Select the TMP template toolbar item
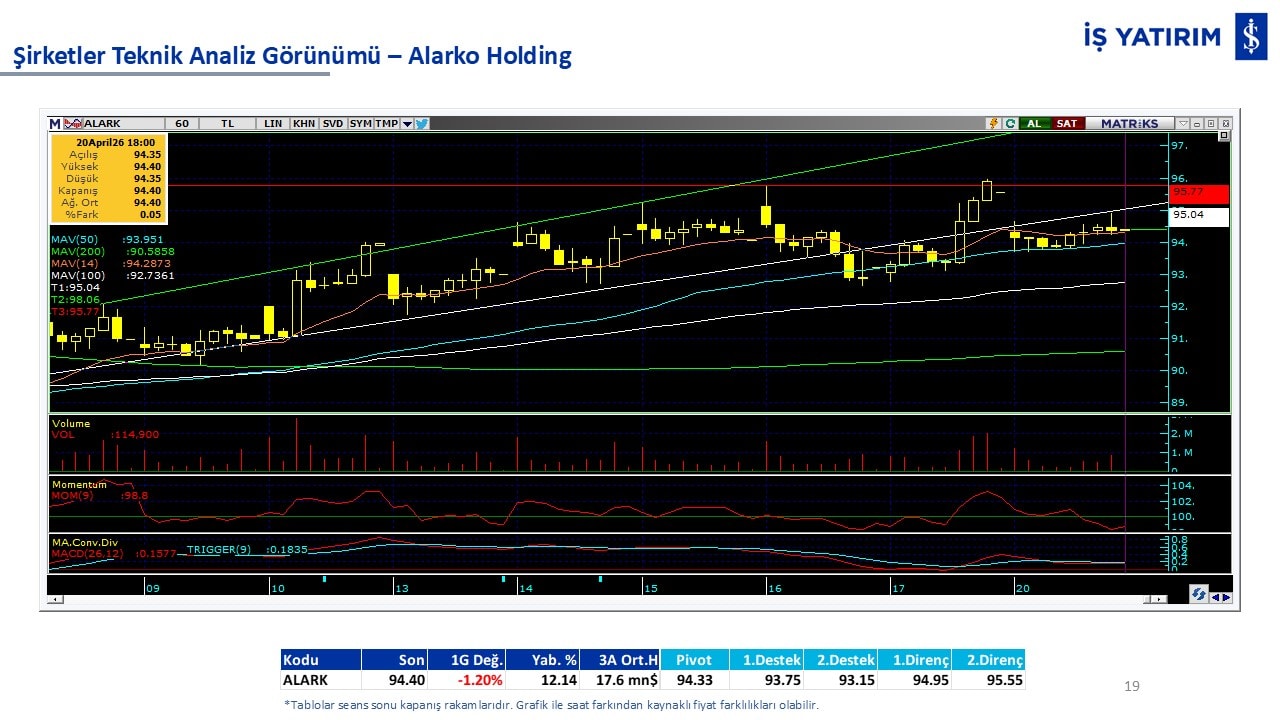Image resolution: width=1280 pixels, height=720 pixels. click(386, 124)
